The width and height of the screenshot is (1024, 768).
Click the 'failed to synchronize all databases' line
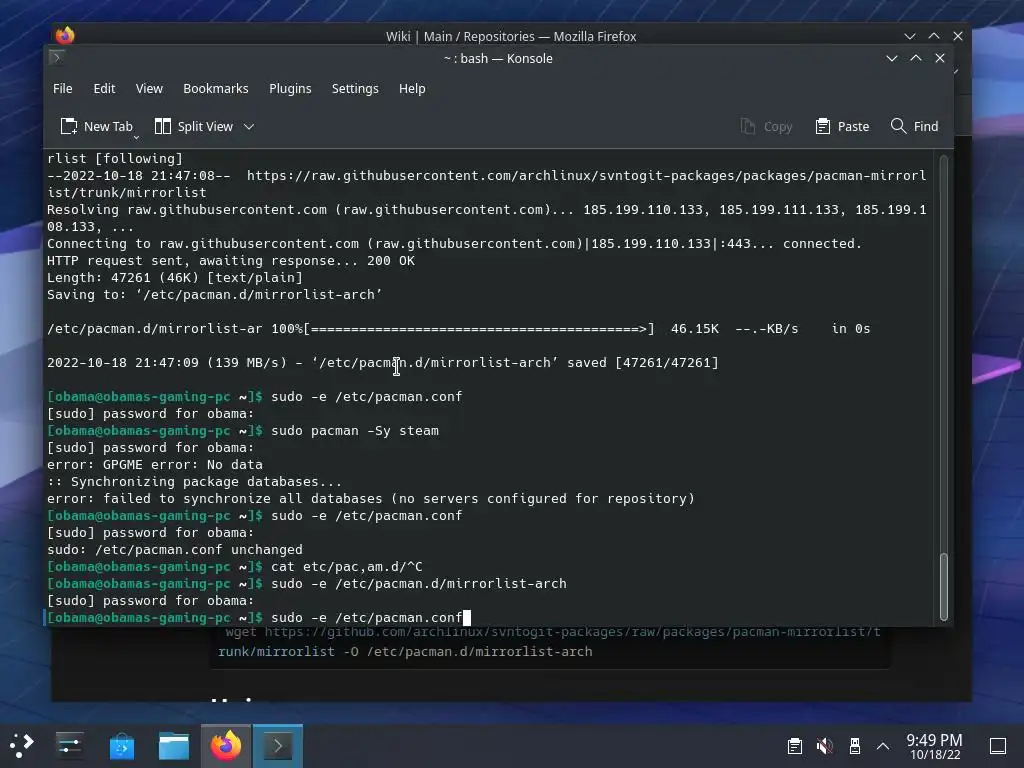(x=371, y=499)
